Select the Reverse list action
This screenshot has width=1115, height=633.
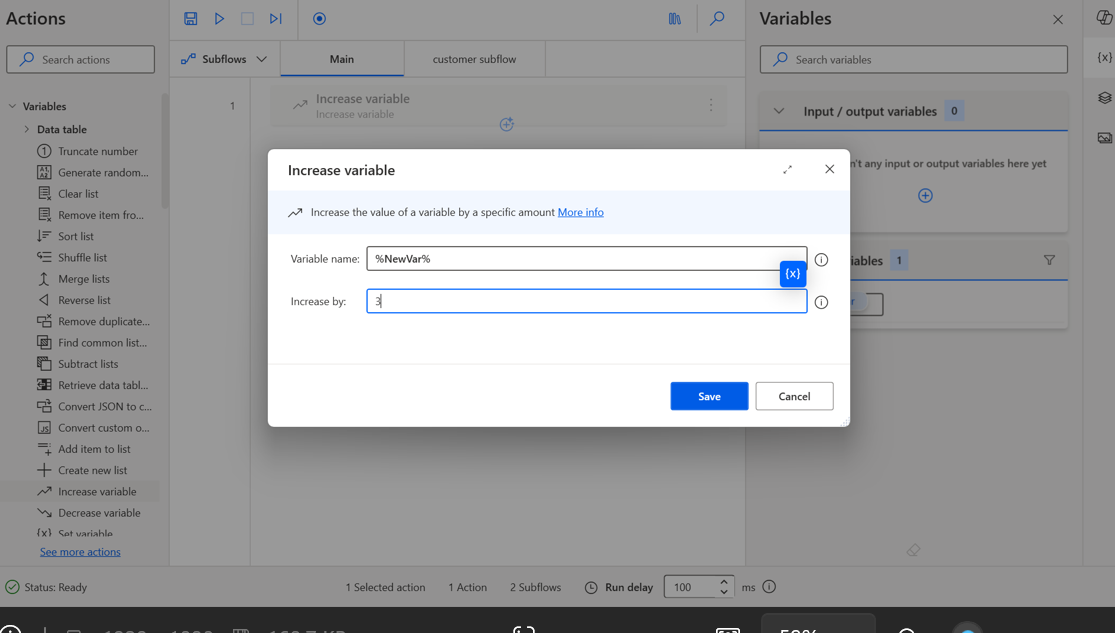pyautogui.click(x=74, y=300)
